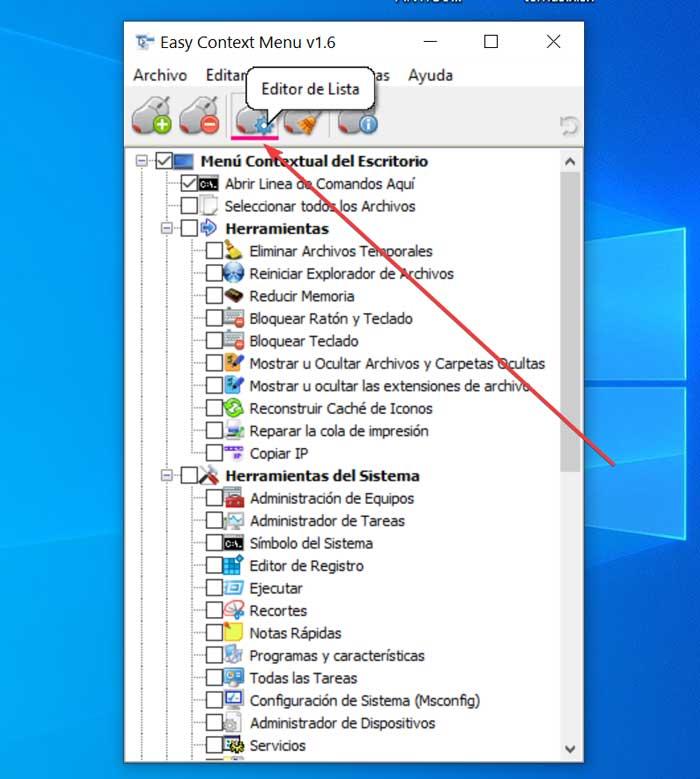Collapse the Menú Contextual del Escritorio tree node
The width and height of the screenshot is (700, 779).
pos(142,160)
